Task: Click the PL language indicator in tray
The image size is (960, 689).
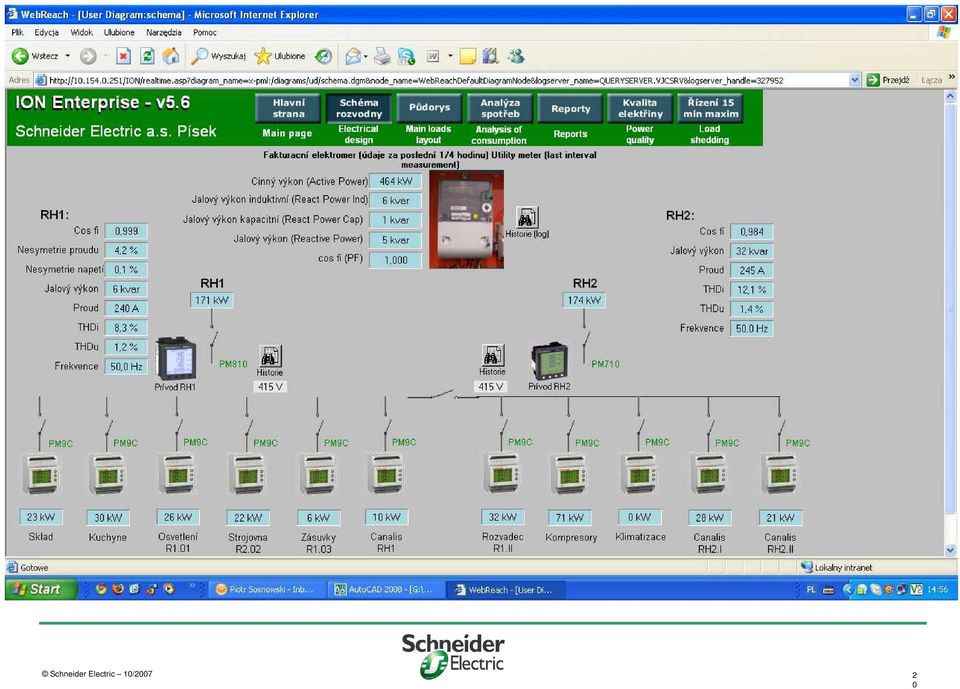Action: pos(811,590)
